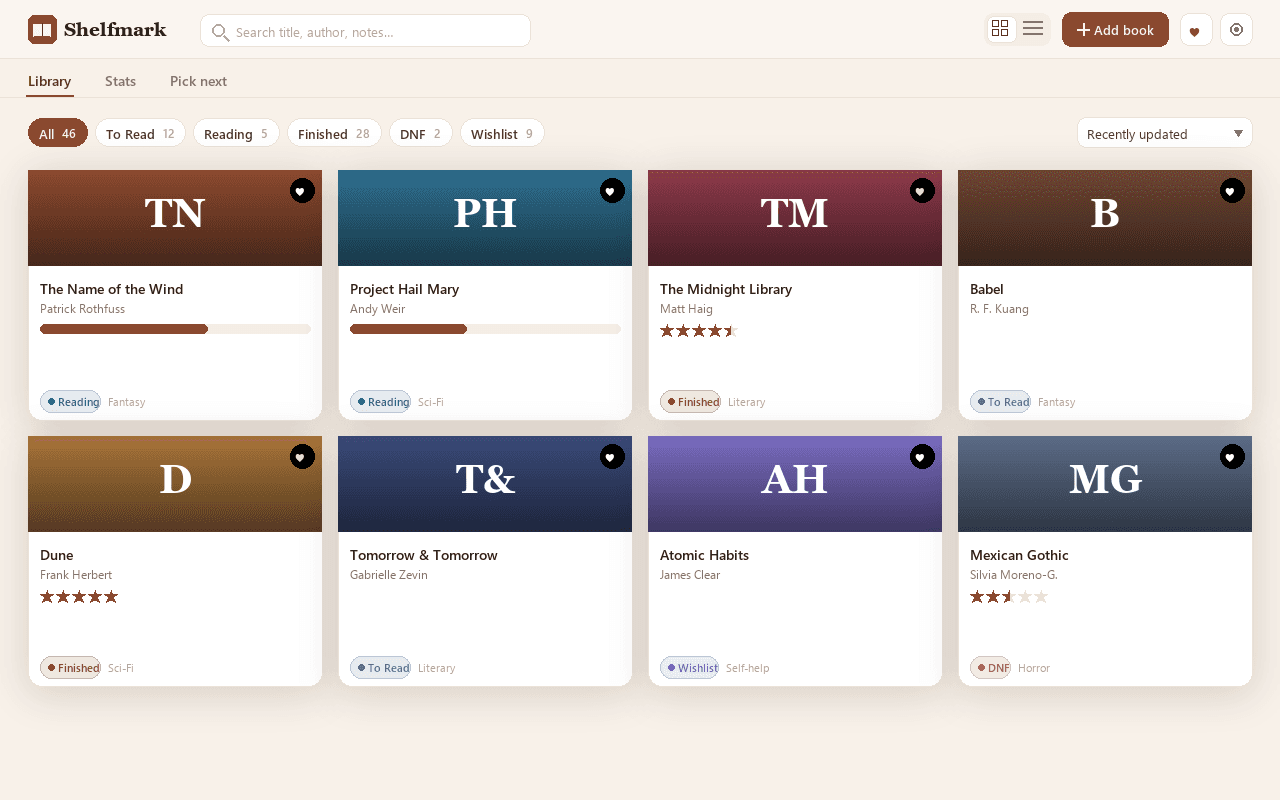
Task: Open the Stats tab
Action: (x=120, y=81)
